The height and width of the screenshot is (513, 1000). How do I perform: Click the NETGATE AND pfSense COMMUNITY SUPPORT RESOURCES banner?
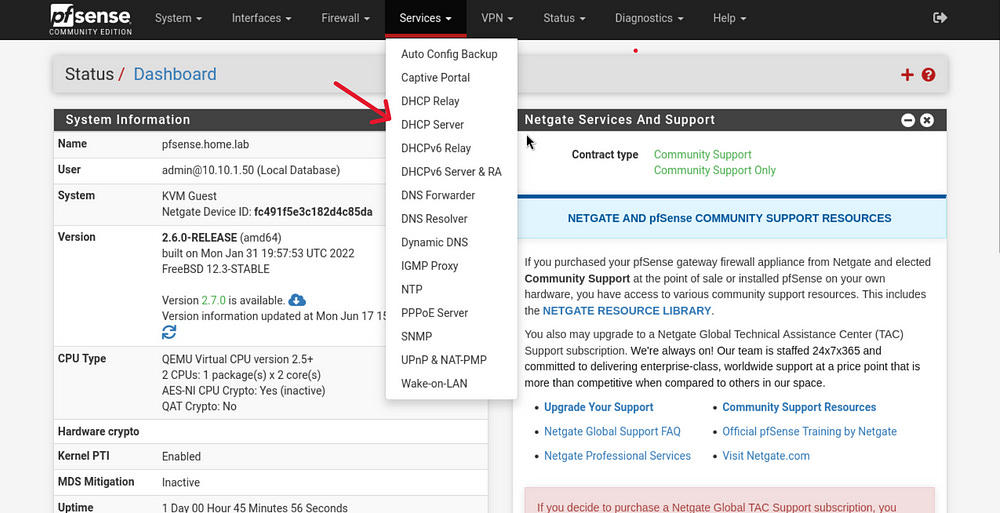[730, 218]
